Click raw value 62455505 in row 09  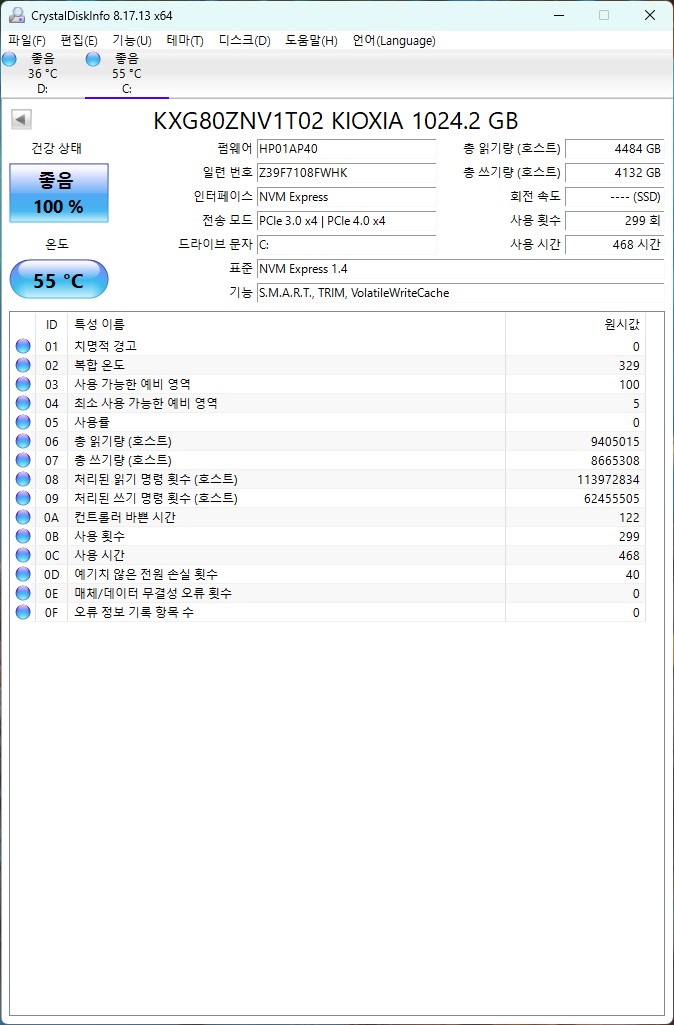tap(612, 498)
